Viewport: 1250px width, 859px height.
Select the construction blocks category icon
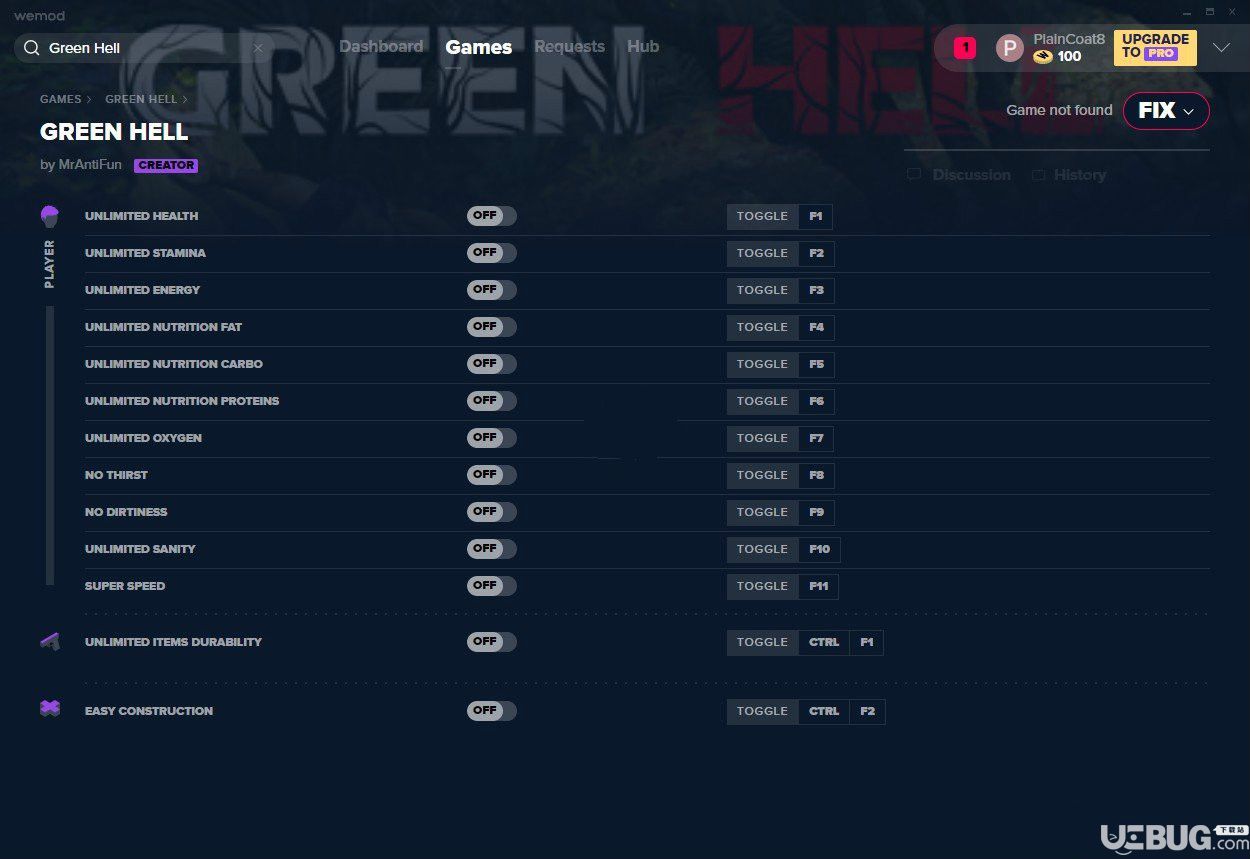point(50,709)
